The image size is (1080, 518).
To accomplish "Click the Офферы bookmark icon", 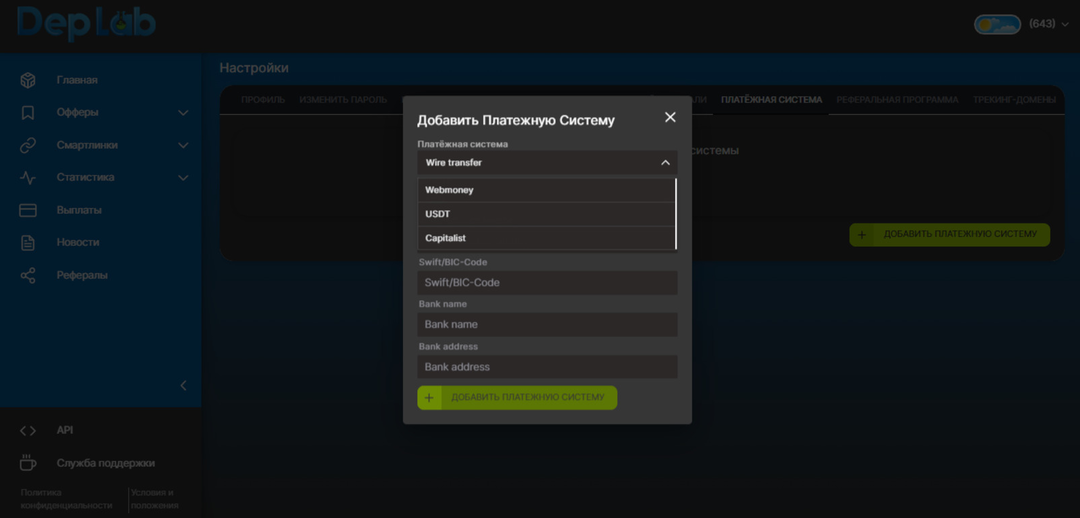I will pyautogui.click(x=28, y=113).
